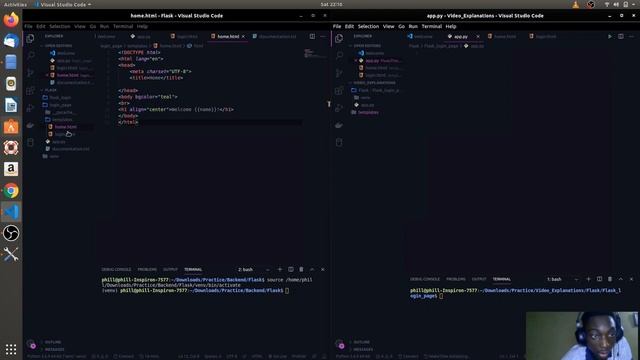Kill terminal in right window panel

pyautogui.click(x=610, y=279)
